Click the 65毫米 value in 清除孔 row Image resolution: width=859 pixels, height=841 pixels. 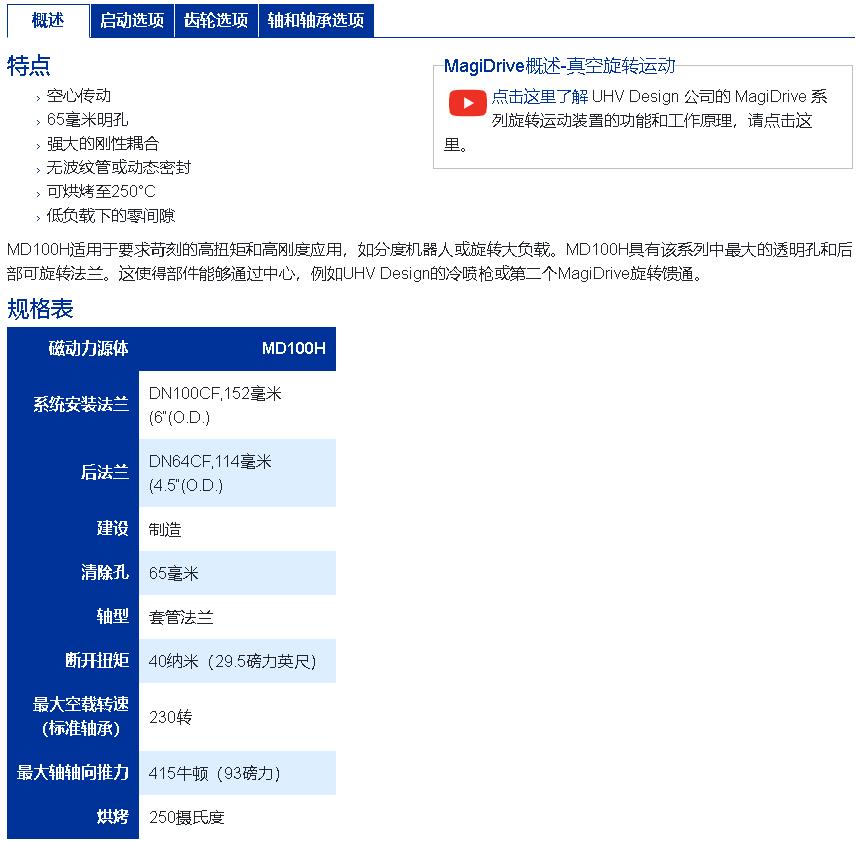237,573
